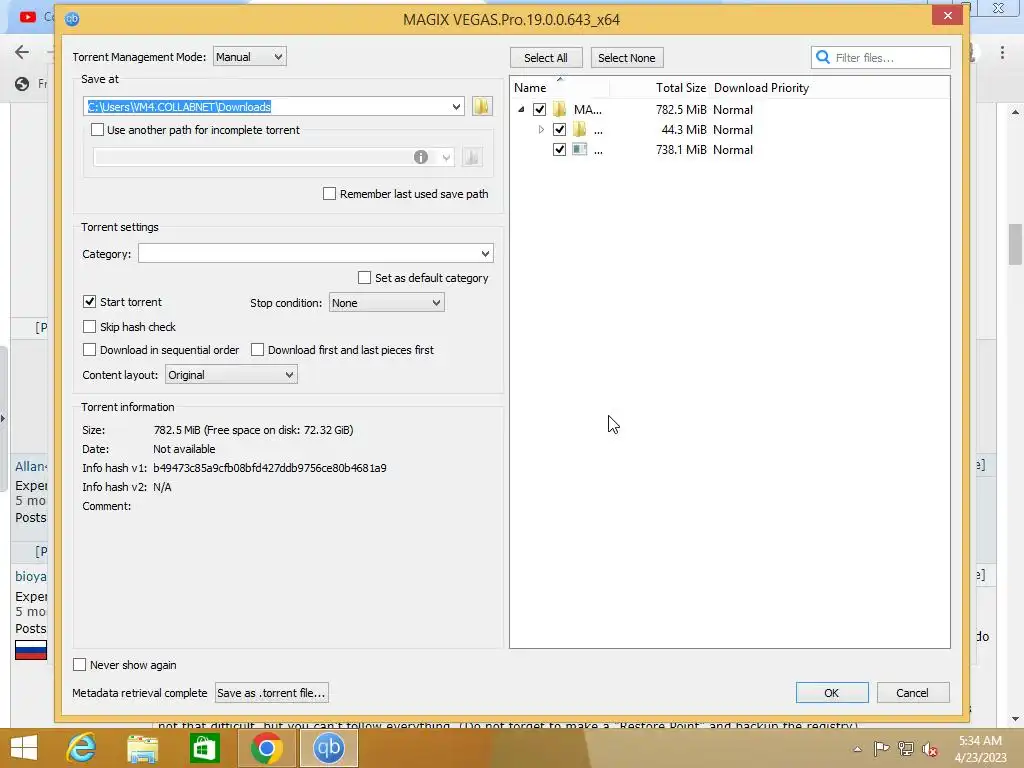Click the 738.1 MiB file icon
1024x768 pixels.
coord(579,149)
